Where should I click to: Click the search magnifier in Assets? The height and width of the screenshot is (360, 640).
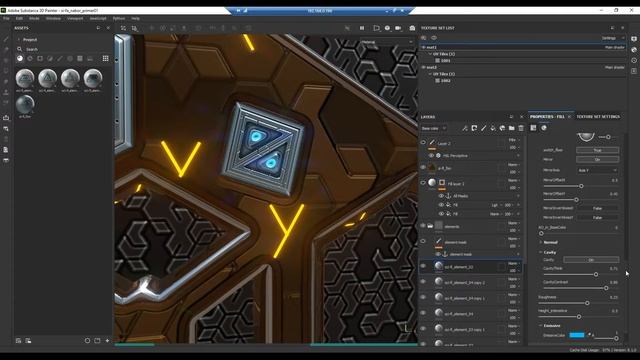coord(19,49)
